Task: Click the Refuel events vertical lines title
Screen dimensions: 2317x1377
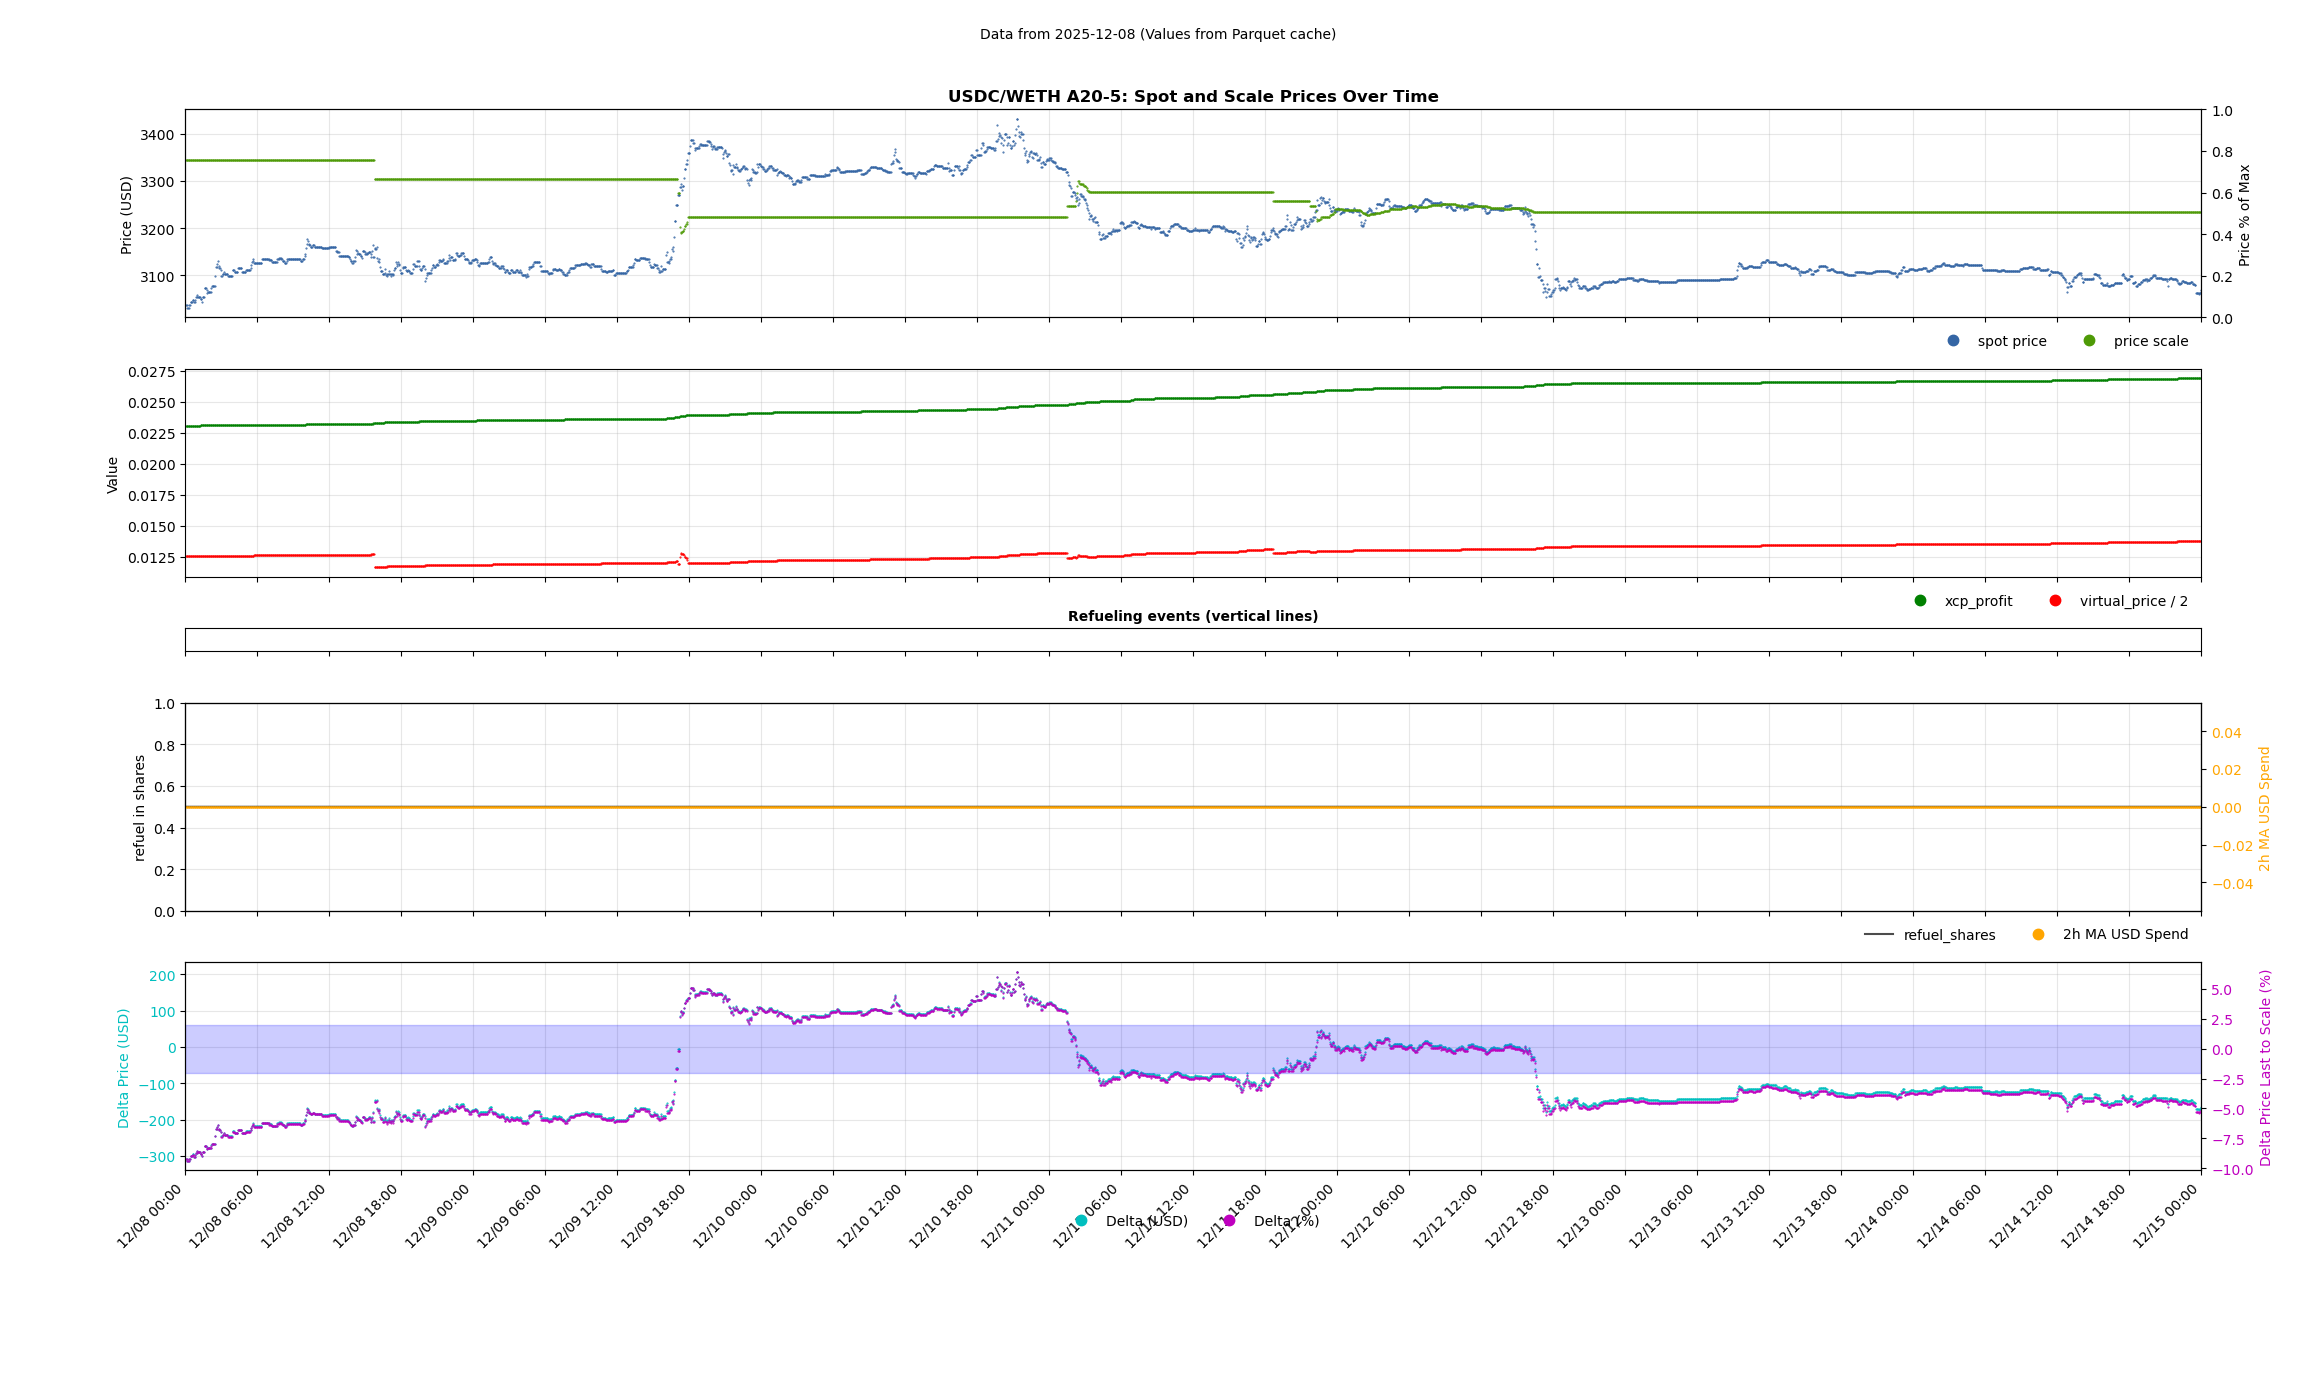Action: (x=1192, y=616)
